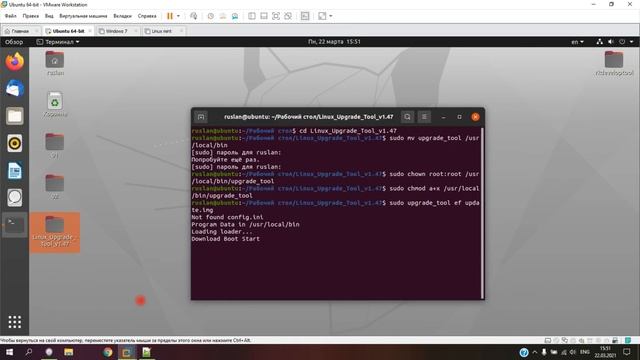Open the Терминал application menu
The image size is (640, 360).
58,42
